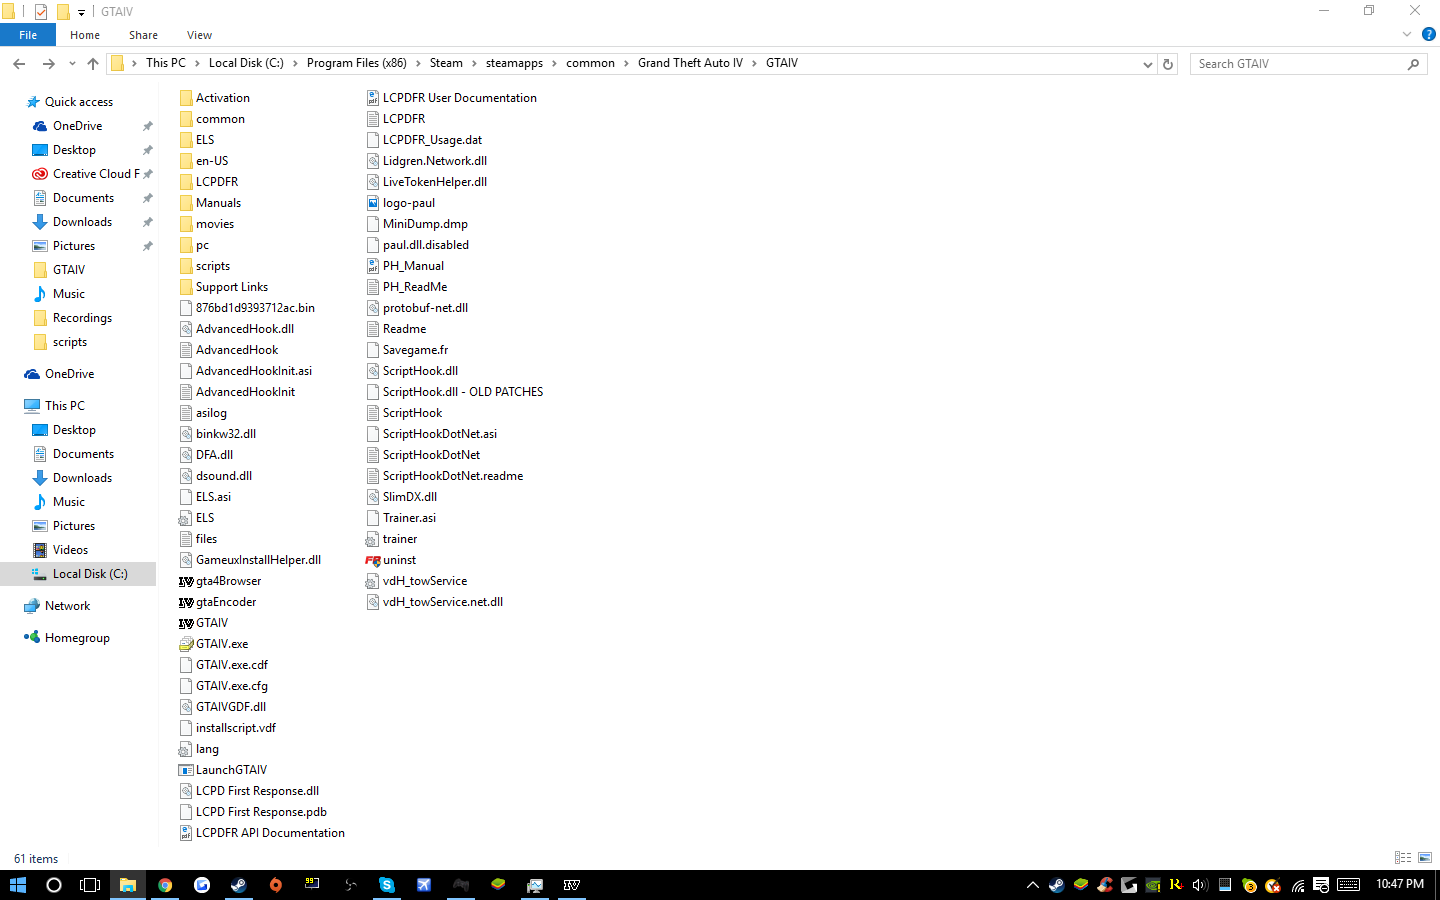
Task: Navigate to Grand Theft Auto IV breadcrumb
Action: [690, 63]
